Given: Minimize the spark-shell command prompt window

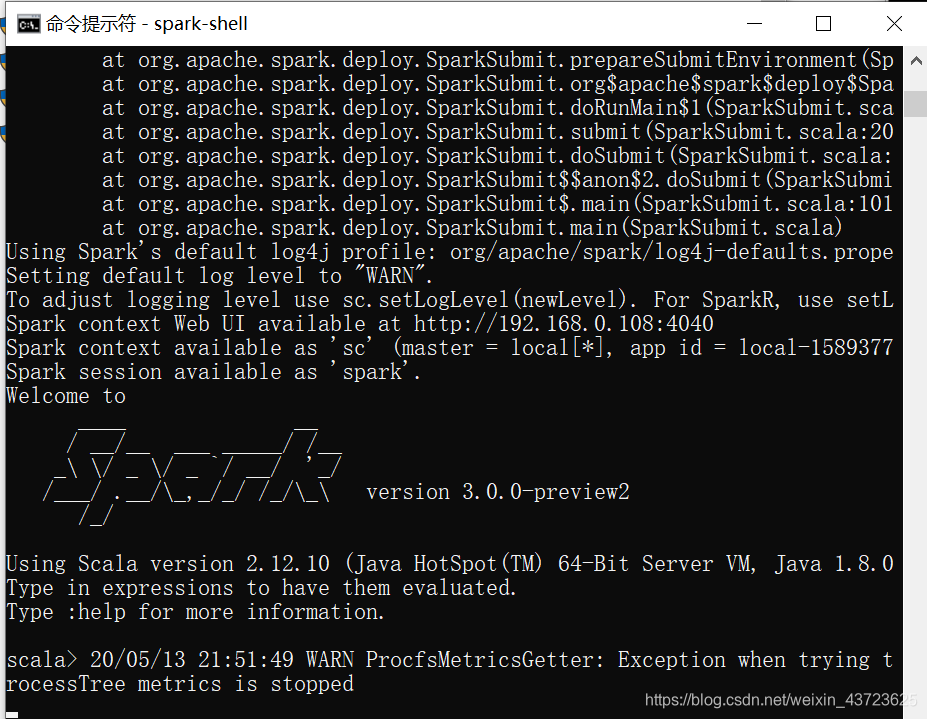Looking at the screenshot, I should 754,24.
